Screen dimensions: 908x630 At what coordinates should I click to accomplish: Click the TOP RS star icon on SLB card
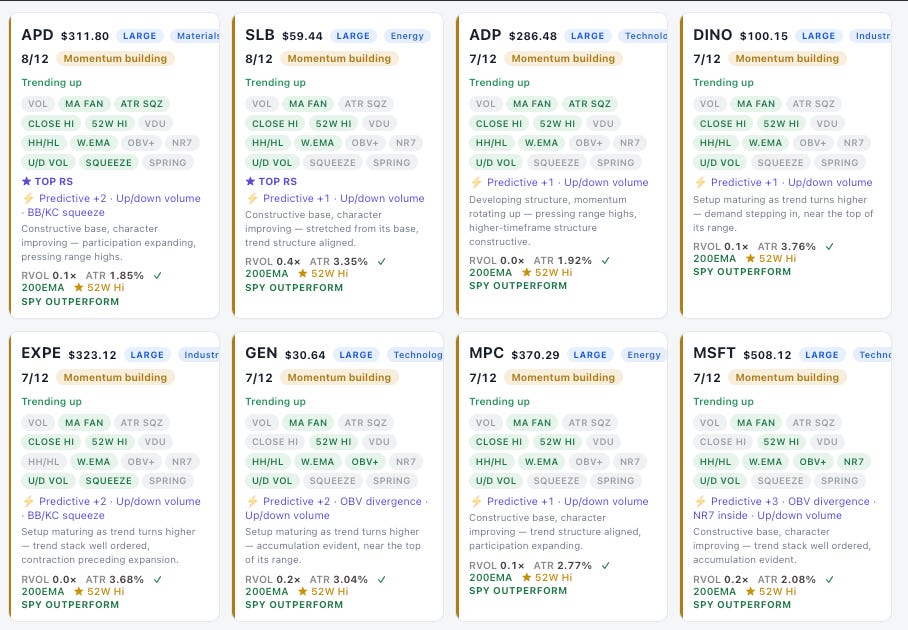pos(250,181)
